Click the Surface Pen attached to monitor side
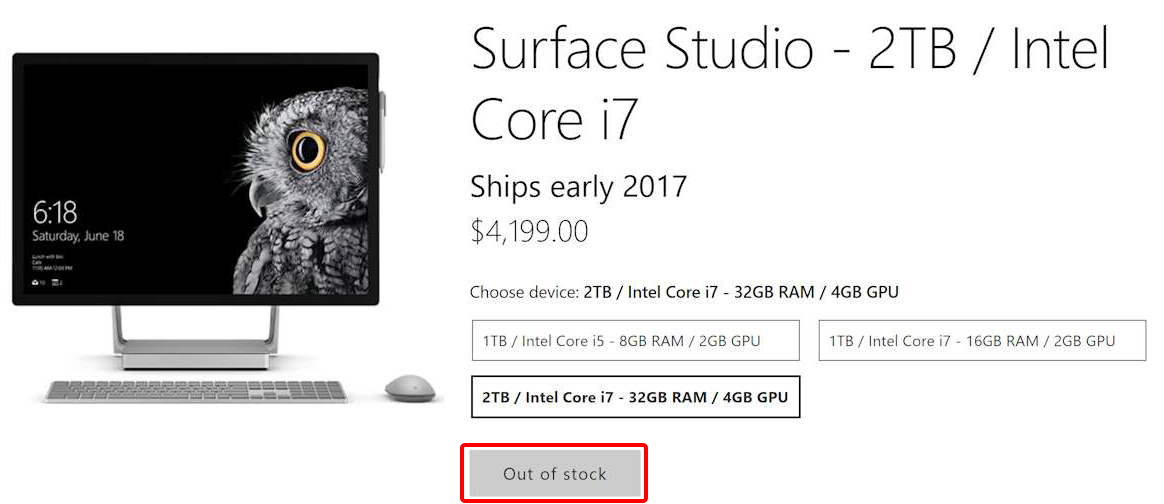 click(382, 131)
